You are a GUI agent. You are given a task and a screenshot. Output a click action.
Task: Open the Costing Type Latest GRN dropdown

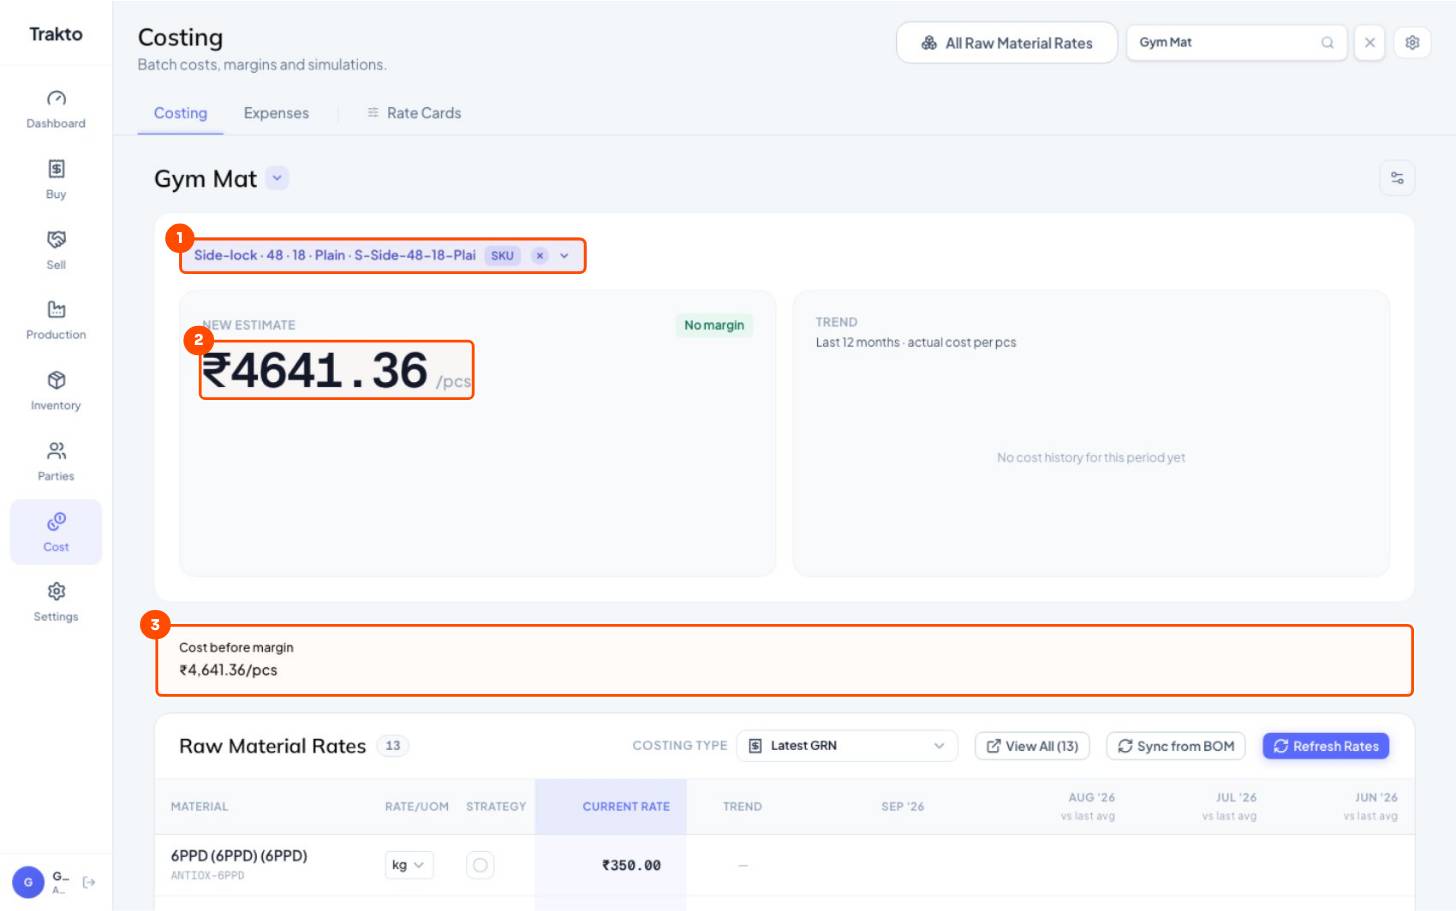coord(847,746)
